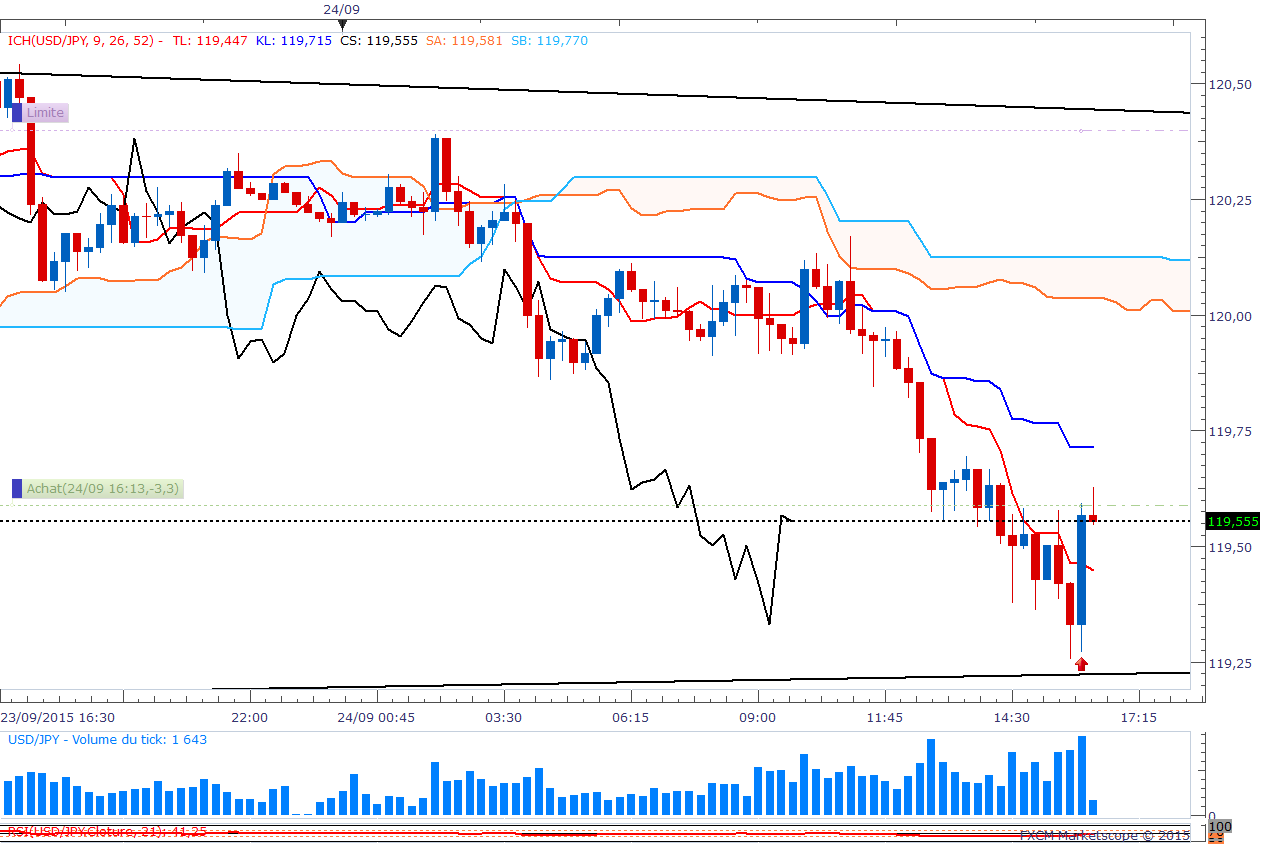The width and height of the screenshot is (1263, 844).
Task: Click the KL: 119,715 value
Action: 294,41
